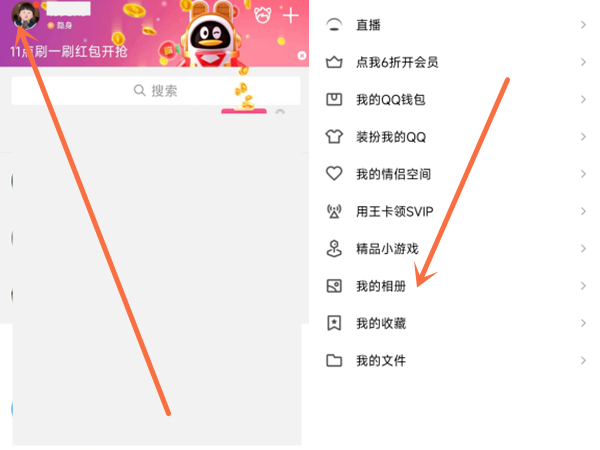Select the 我的文件 folder entry
The height and width of the screenshot is (450, 600).
pyautogui.click(x=455, y=360)
